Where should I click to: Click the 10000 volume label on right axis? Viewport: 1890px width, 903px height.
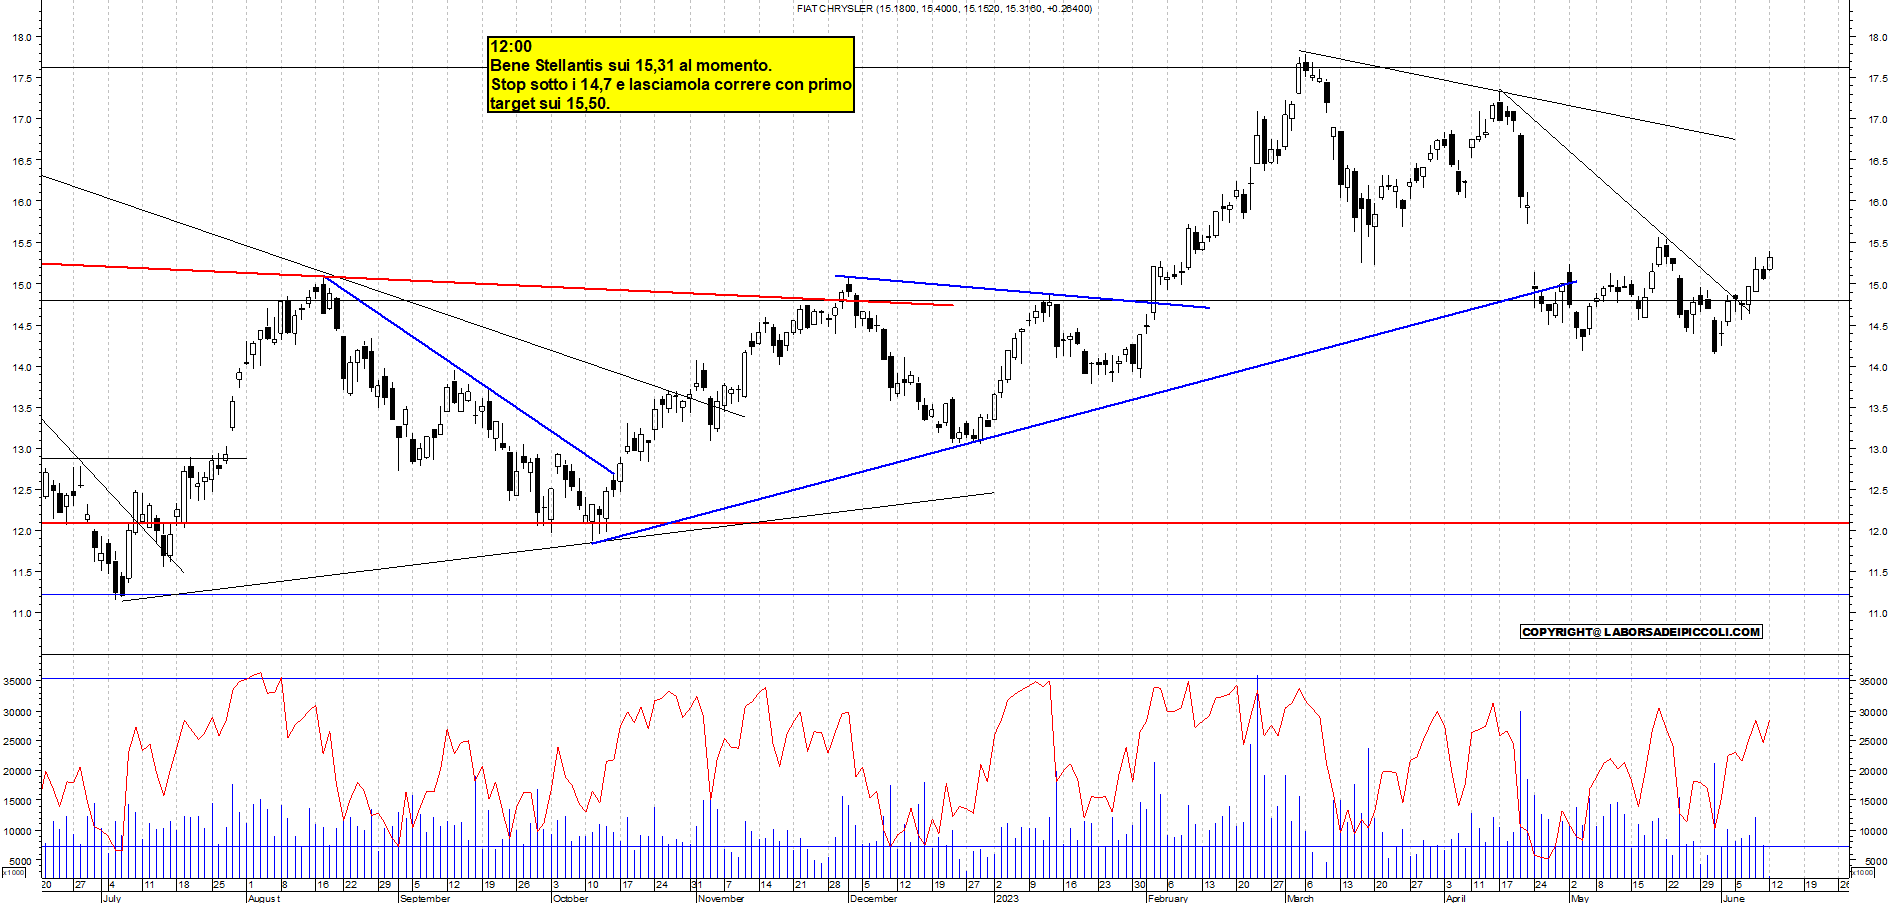point(1874,831)
